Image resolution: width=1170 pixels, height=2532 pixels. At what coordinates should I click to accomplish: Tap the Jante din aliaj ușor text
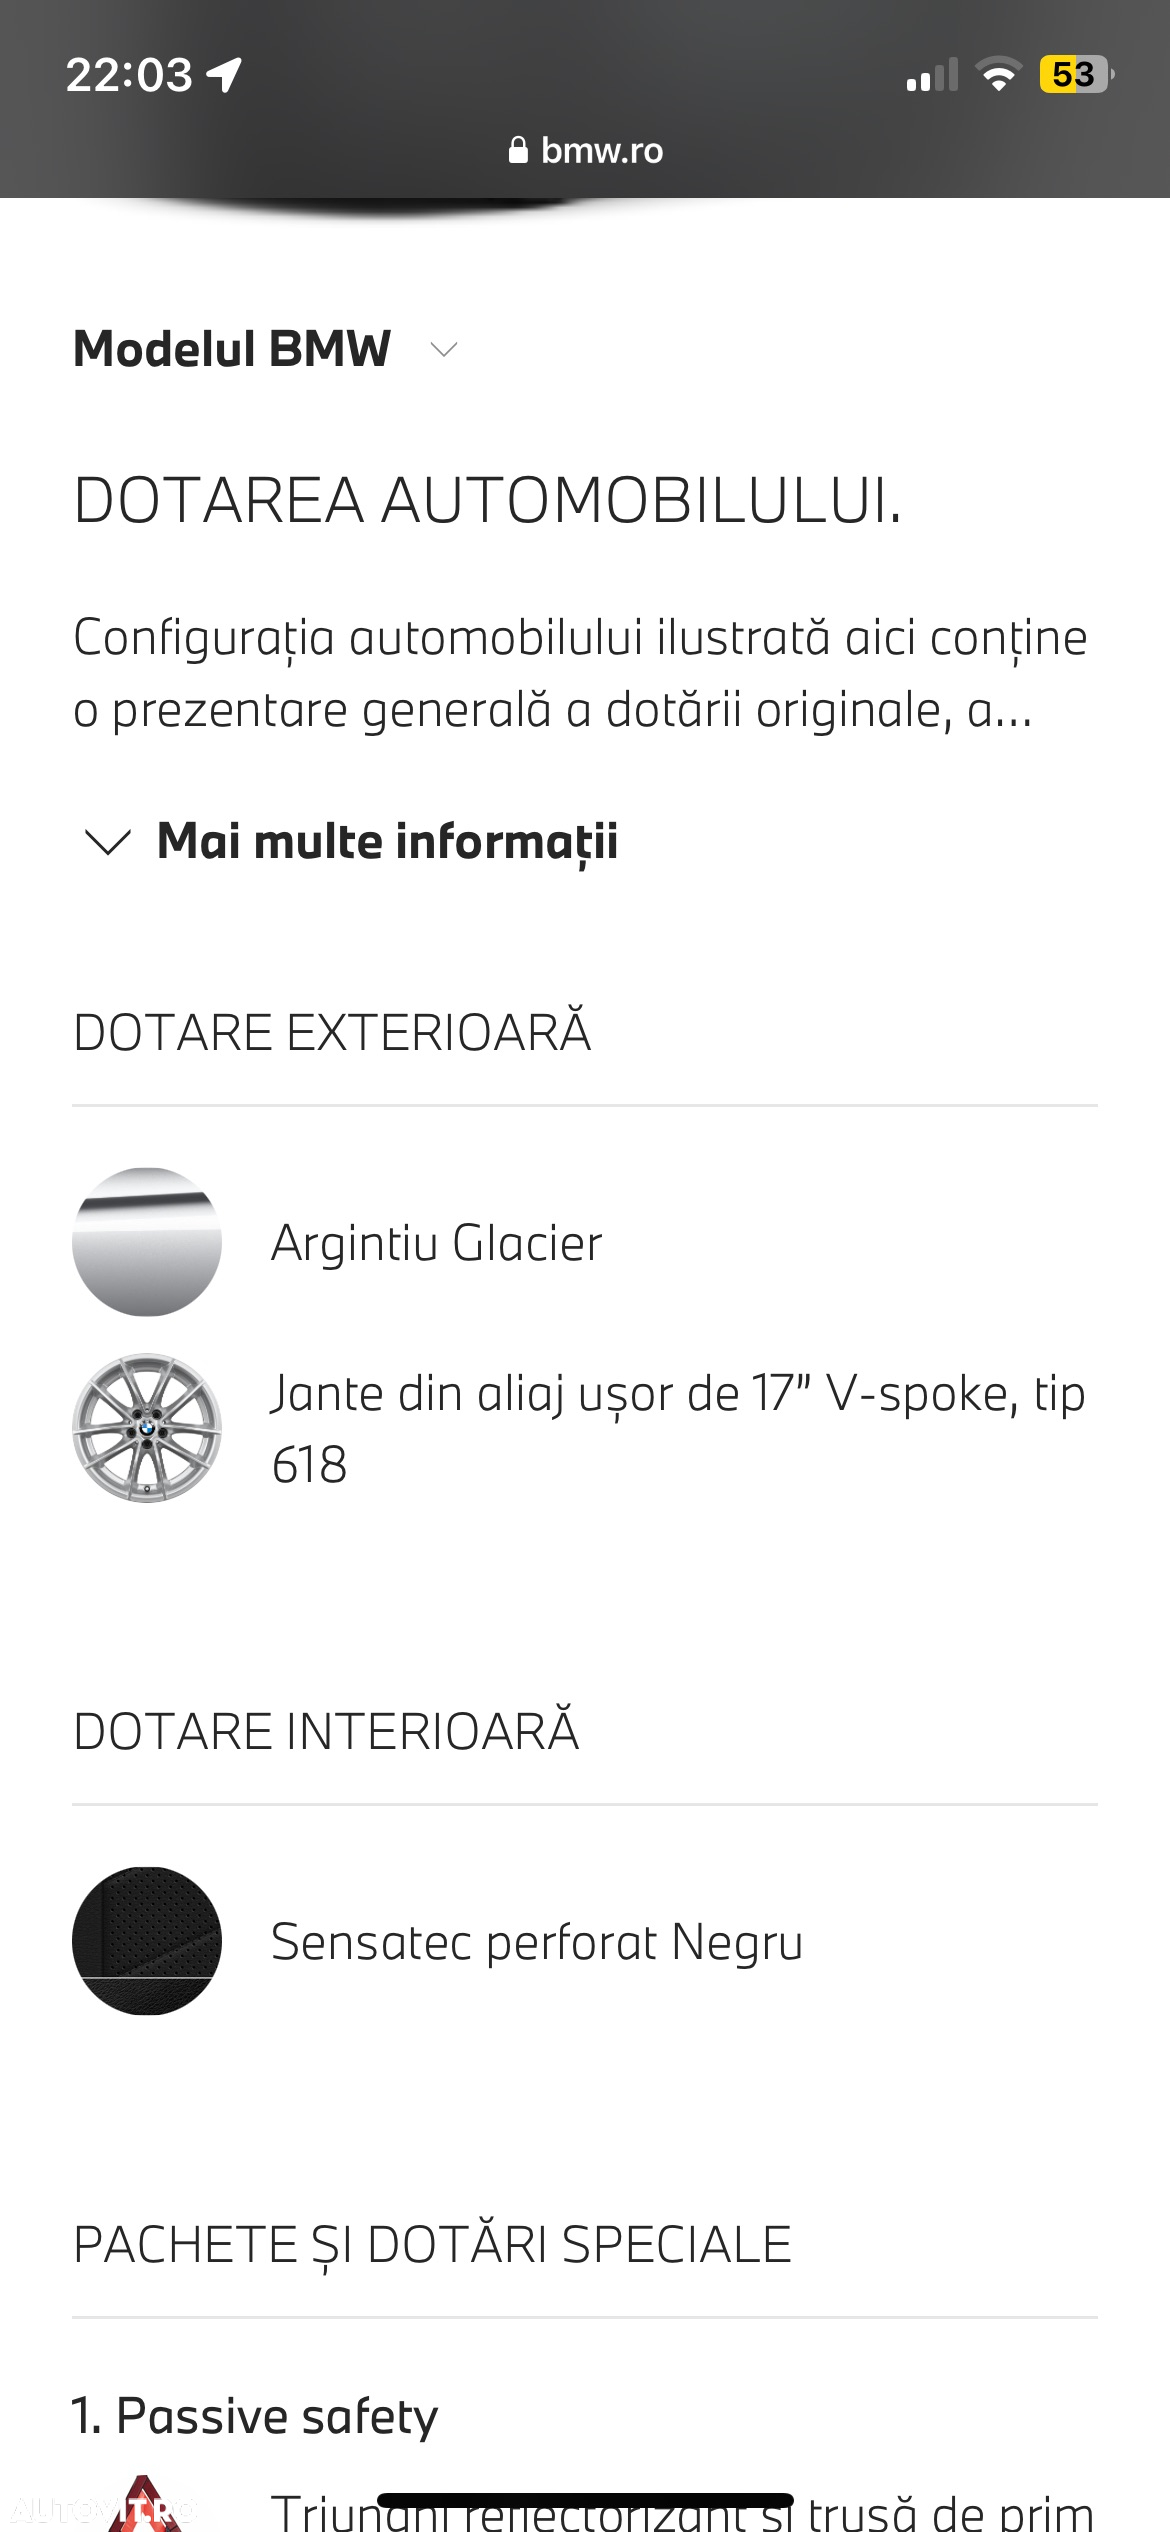pyautogui.click(x=678, y=1428)
